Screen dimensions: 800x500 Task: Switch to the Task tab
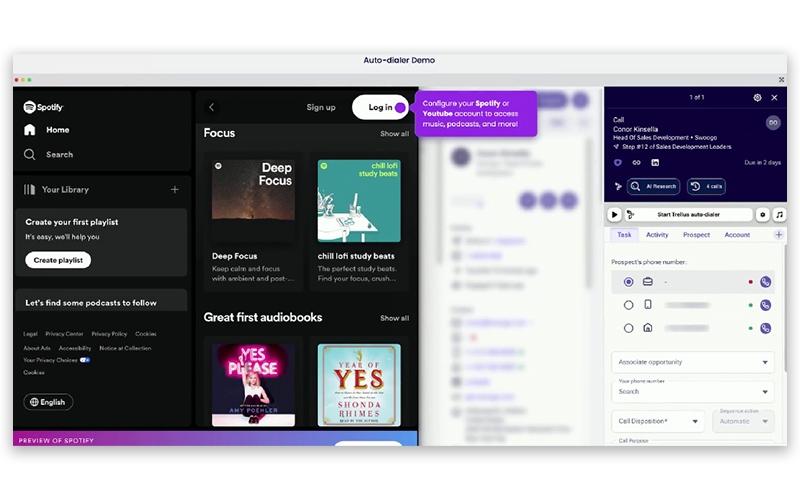click(x=624, y=235)
